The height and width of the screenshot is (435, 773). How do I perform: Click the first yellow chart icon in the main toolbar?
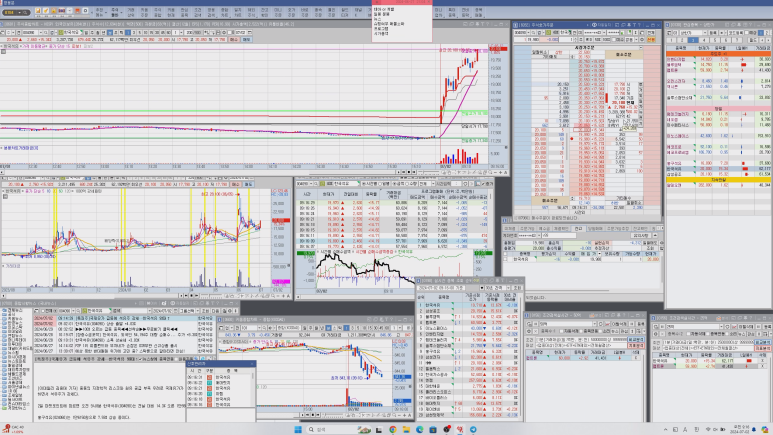point(38,11)
